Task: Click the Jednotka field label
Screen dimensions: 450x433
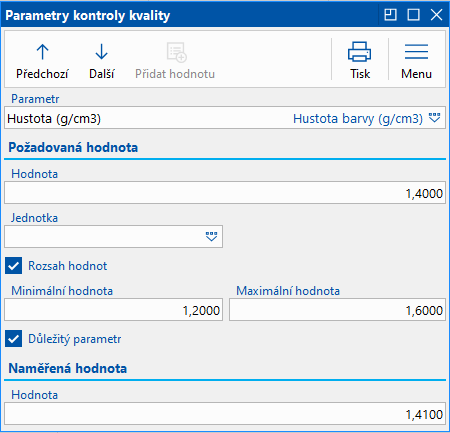Action: tap(34, 218)
